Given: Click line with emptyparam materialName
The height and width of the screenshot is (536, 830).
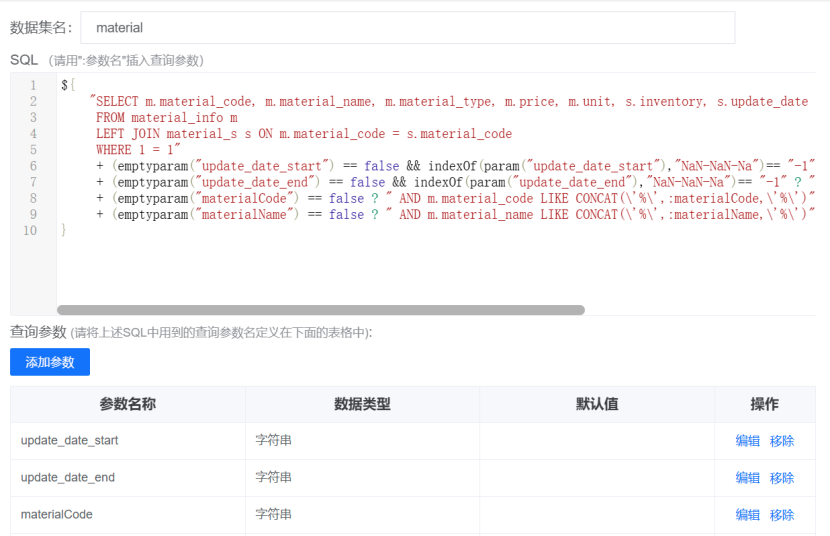Looking at the screenshot, I should [x=455, y=214].
